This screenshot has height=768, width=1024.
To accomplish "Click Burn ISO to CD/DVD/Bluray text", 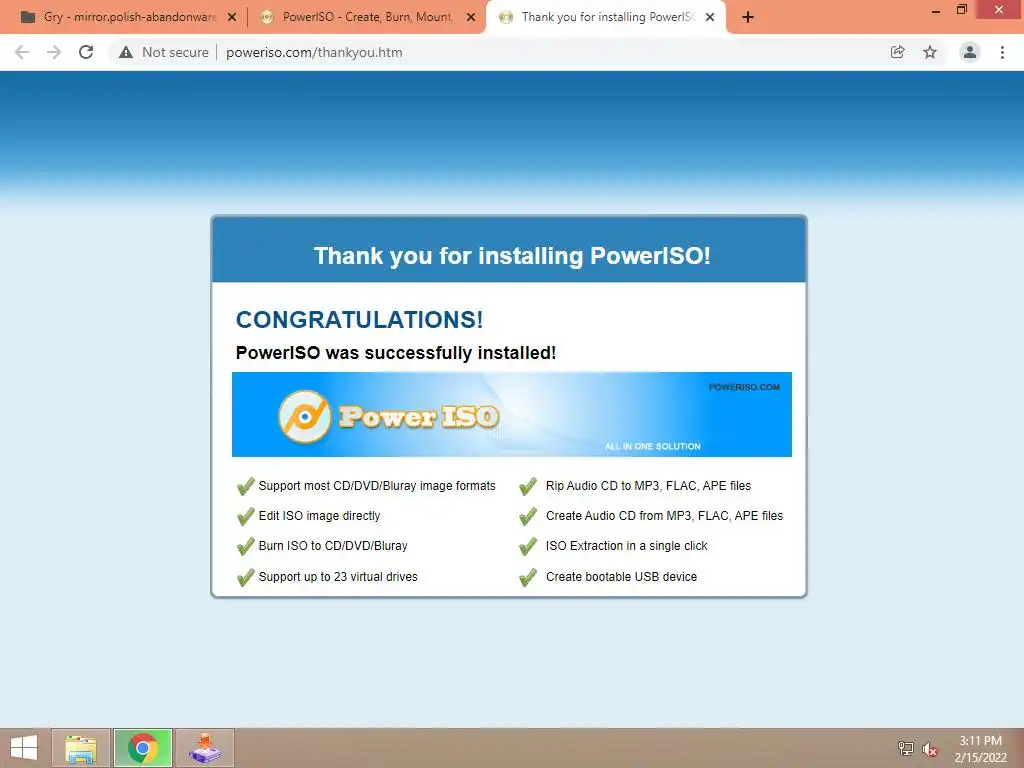I will pos(333,546).
